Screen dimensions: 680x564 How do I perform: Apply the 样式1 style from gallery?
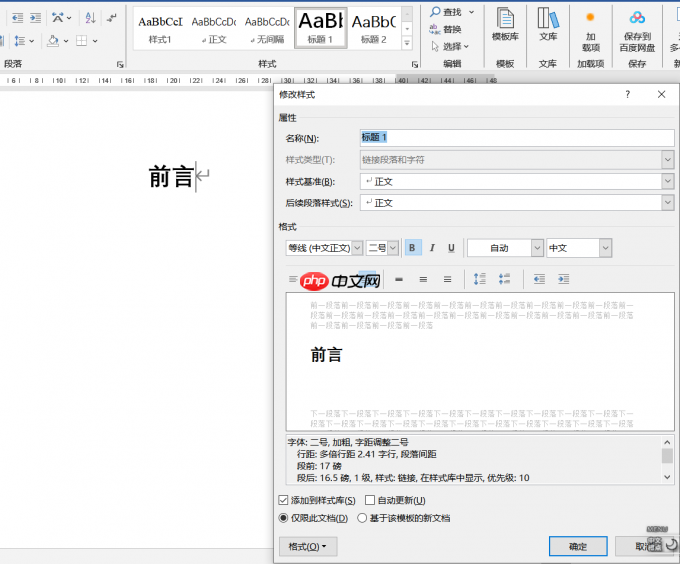point(160,29)
